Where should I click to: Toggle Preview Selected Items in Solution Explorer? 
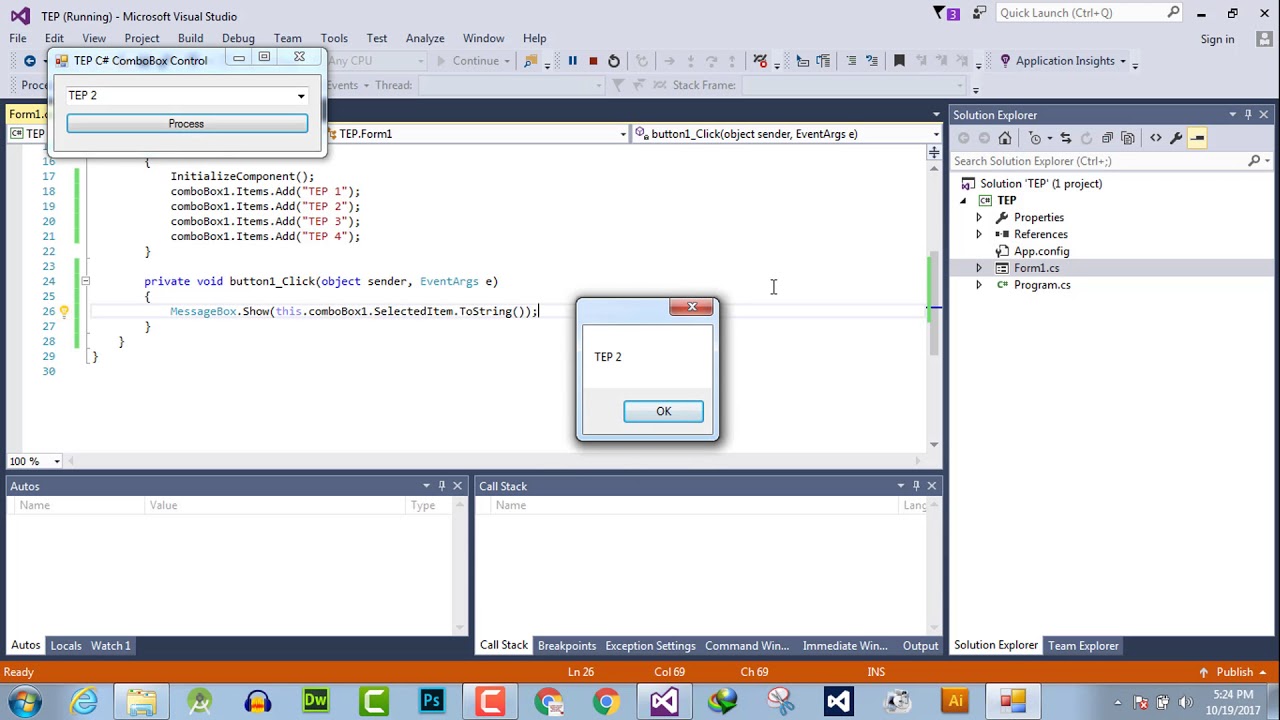click(x=1197, y=138)
